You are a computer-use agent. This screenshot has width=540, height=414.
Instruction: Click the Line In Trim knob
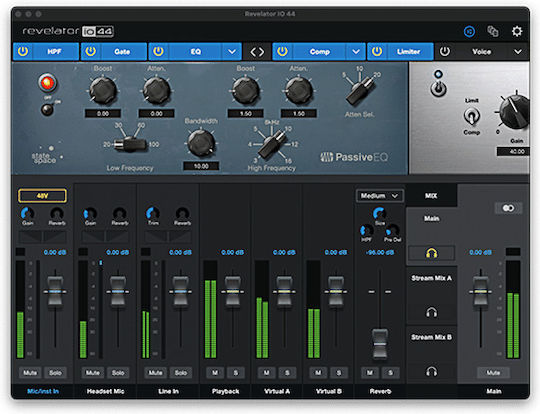[153, 214]
